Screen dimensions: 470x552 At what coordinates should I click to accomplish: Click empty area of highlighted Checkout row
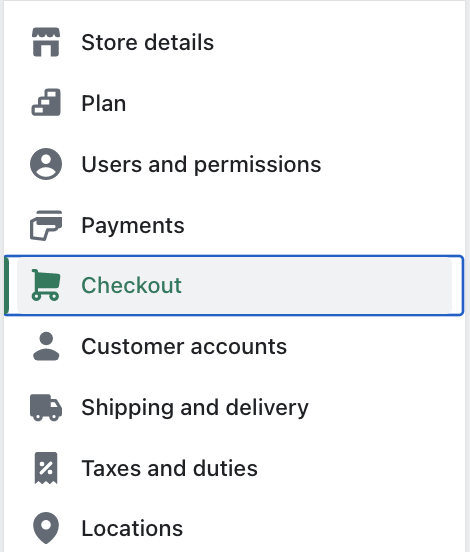[x=317, y=285]
